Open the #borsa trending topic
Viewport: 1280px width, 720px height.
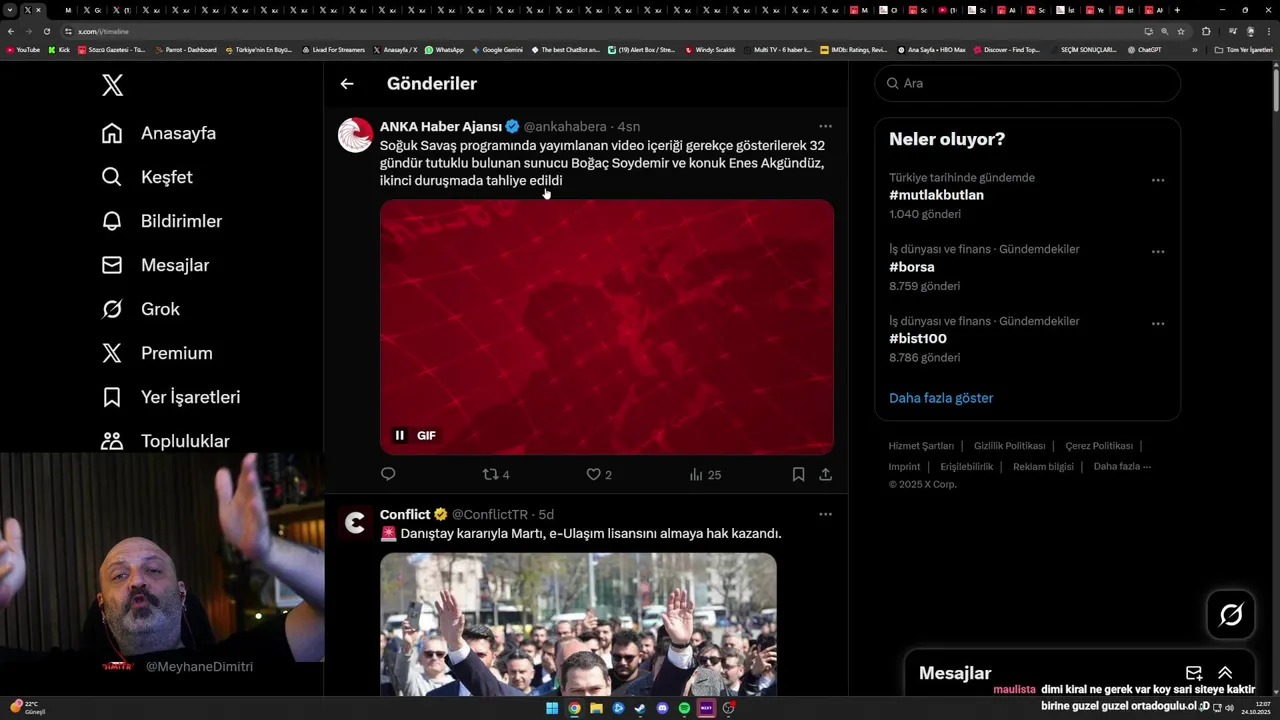912,267
